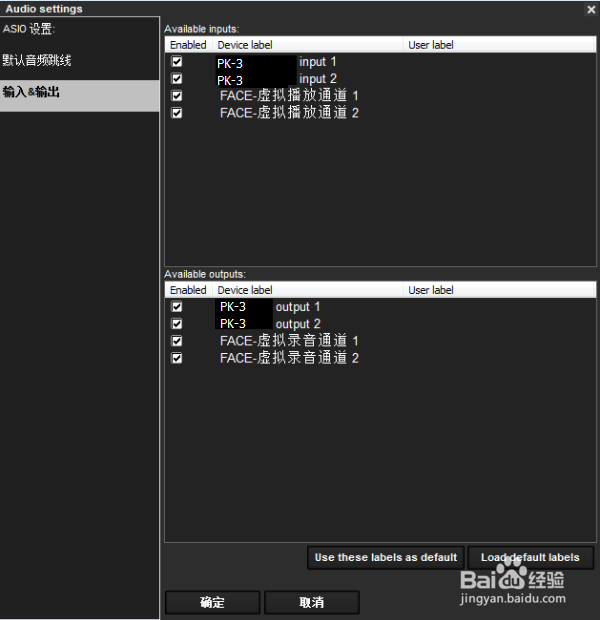600x620 pixels.
Task: Select the 输入&输出 section
Action: (79, 95)
